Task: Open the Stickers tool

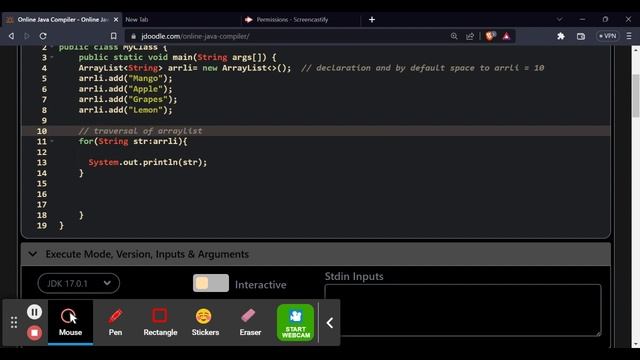Action: 205,322
